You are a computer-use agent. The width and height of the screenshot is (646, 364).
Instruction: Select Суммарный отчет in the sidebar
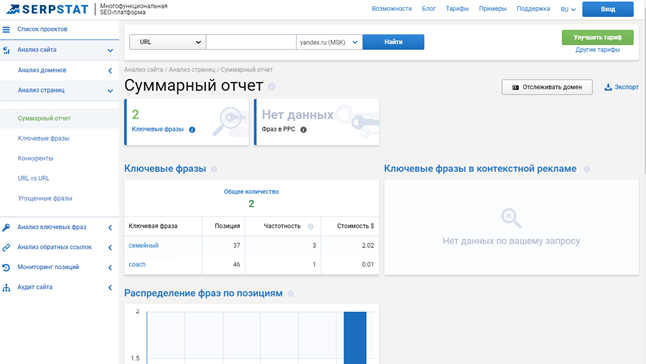[x=44, y=119]
